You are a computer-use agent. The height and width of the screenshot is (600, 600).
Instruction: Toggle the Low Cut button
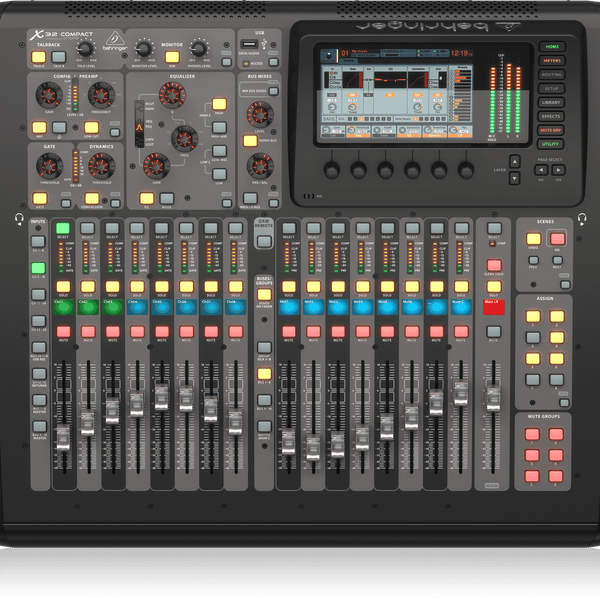click(91, 127)
